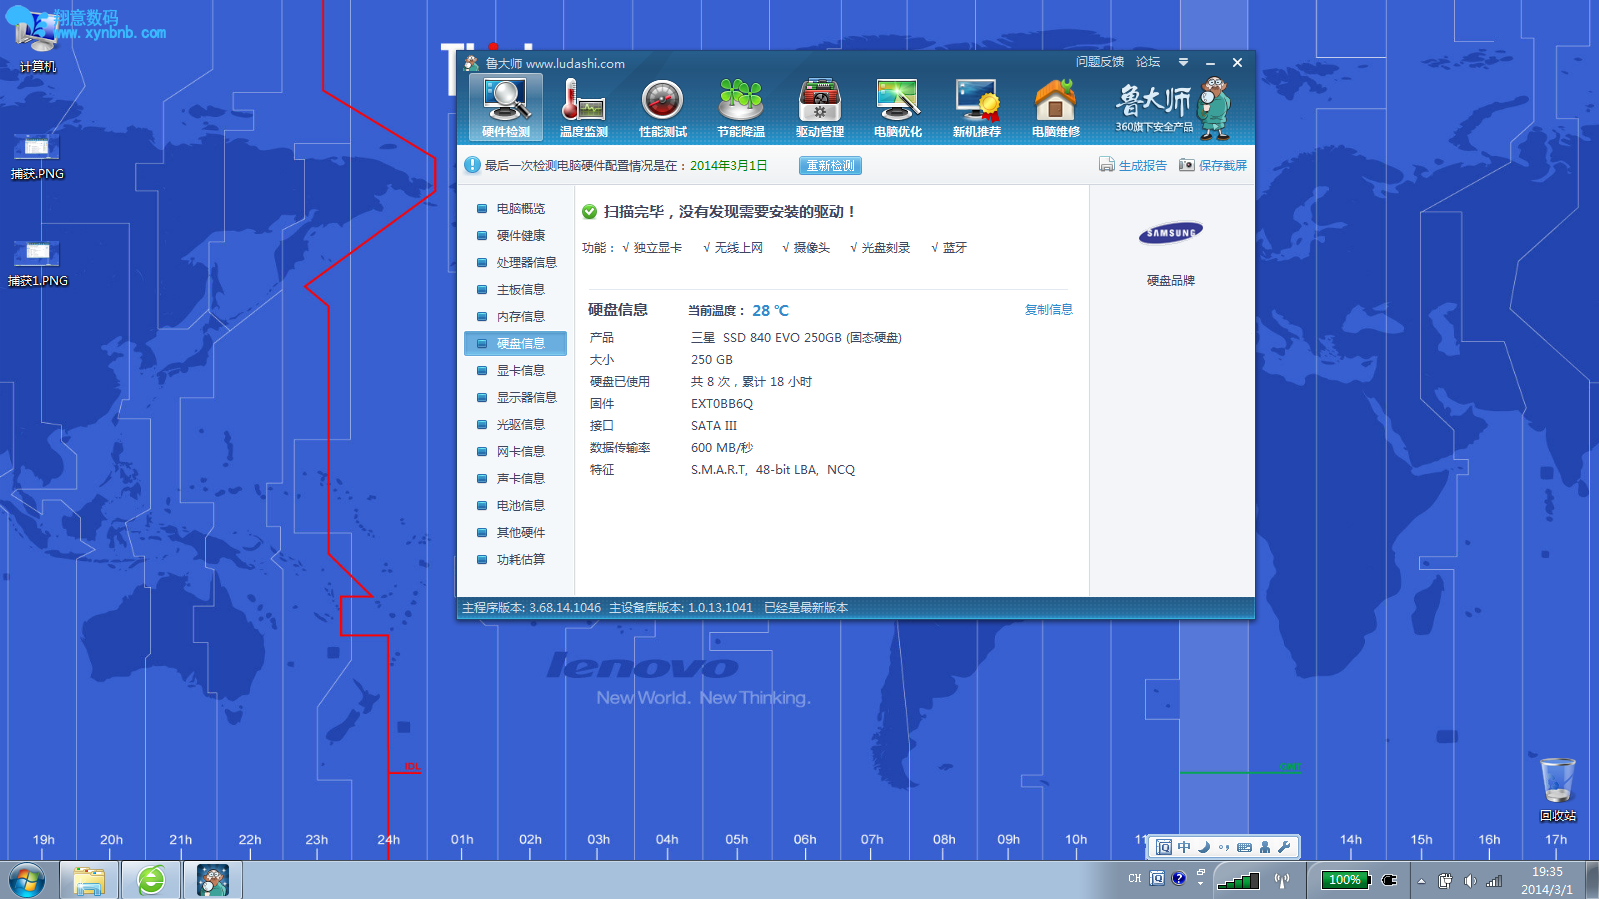Click 保存截屏 to save screenshot
The image size is (1599, 899).
(1213, 165)
